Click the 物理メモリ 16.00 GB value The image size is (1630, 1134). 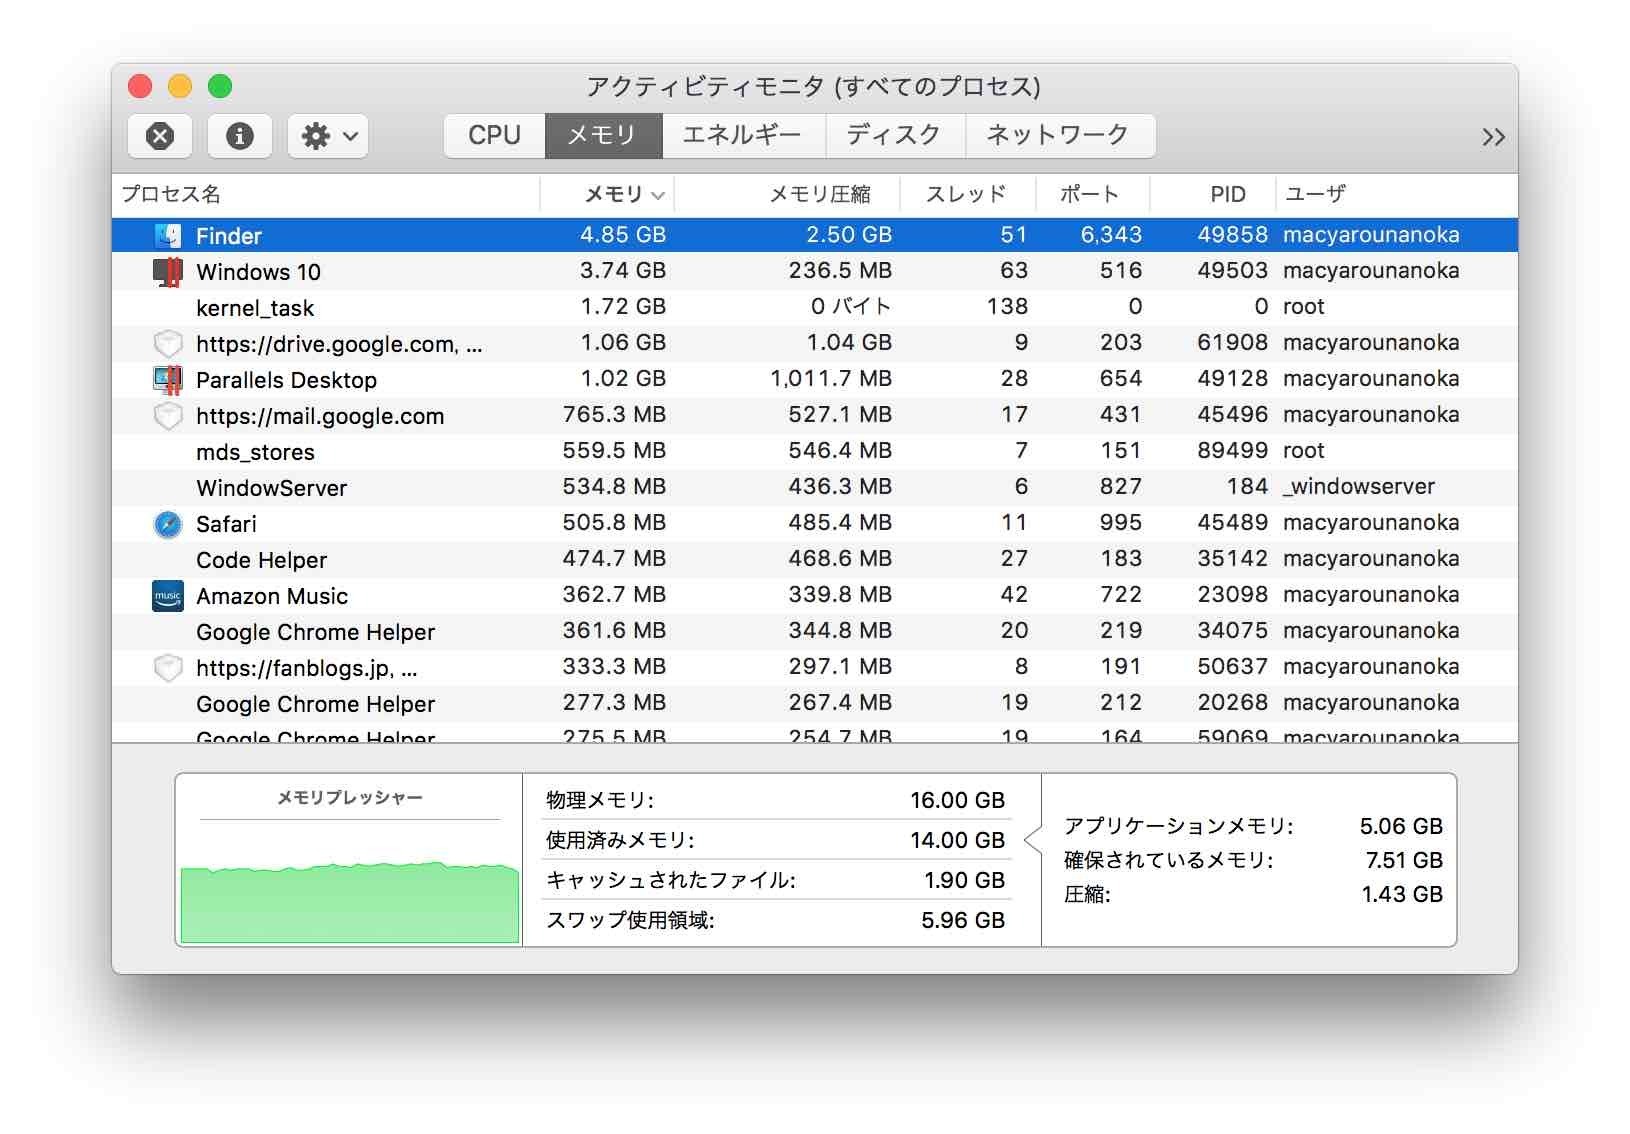(957, 800)
